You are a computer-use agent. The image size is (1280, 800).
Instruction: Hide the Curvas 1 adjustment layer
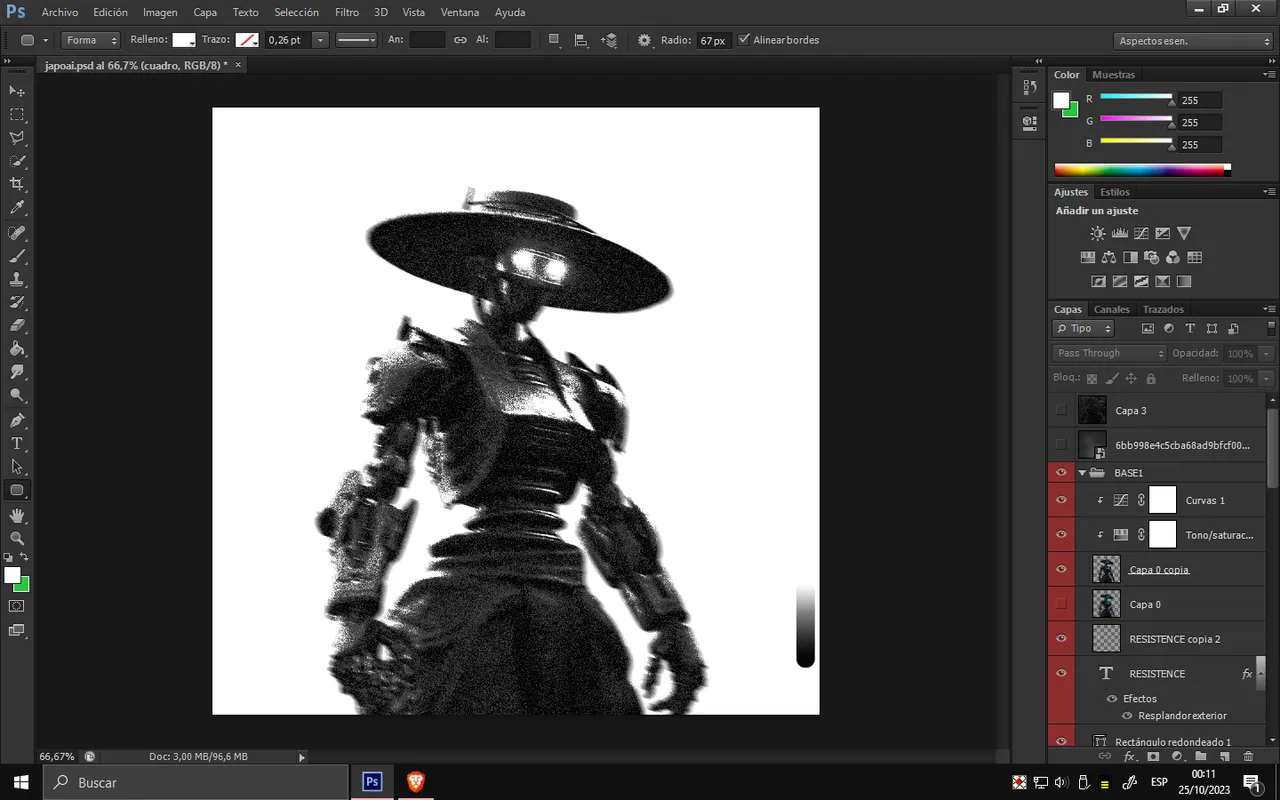(1061, 500)
